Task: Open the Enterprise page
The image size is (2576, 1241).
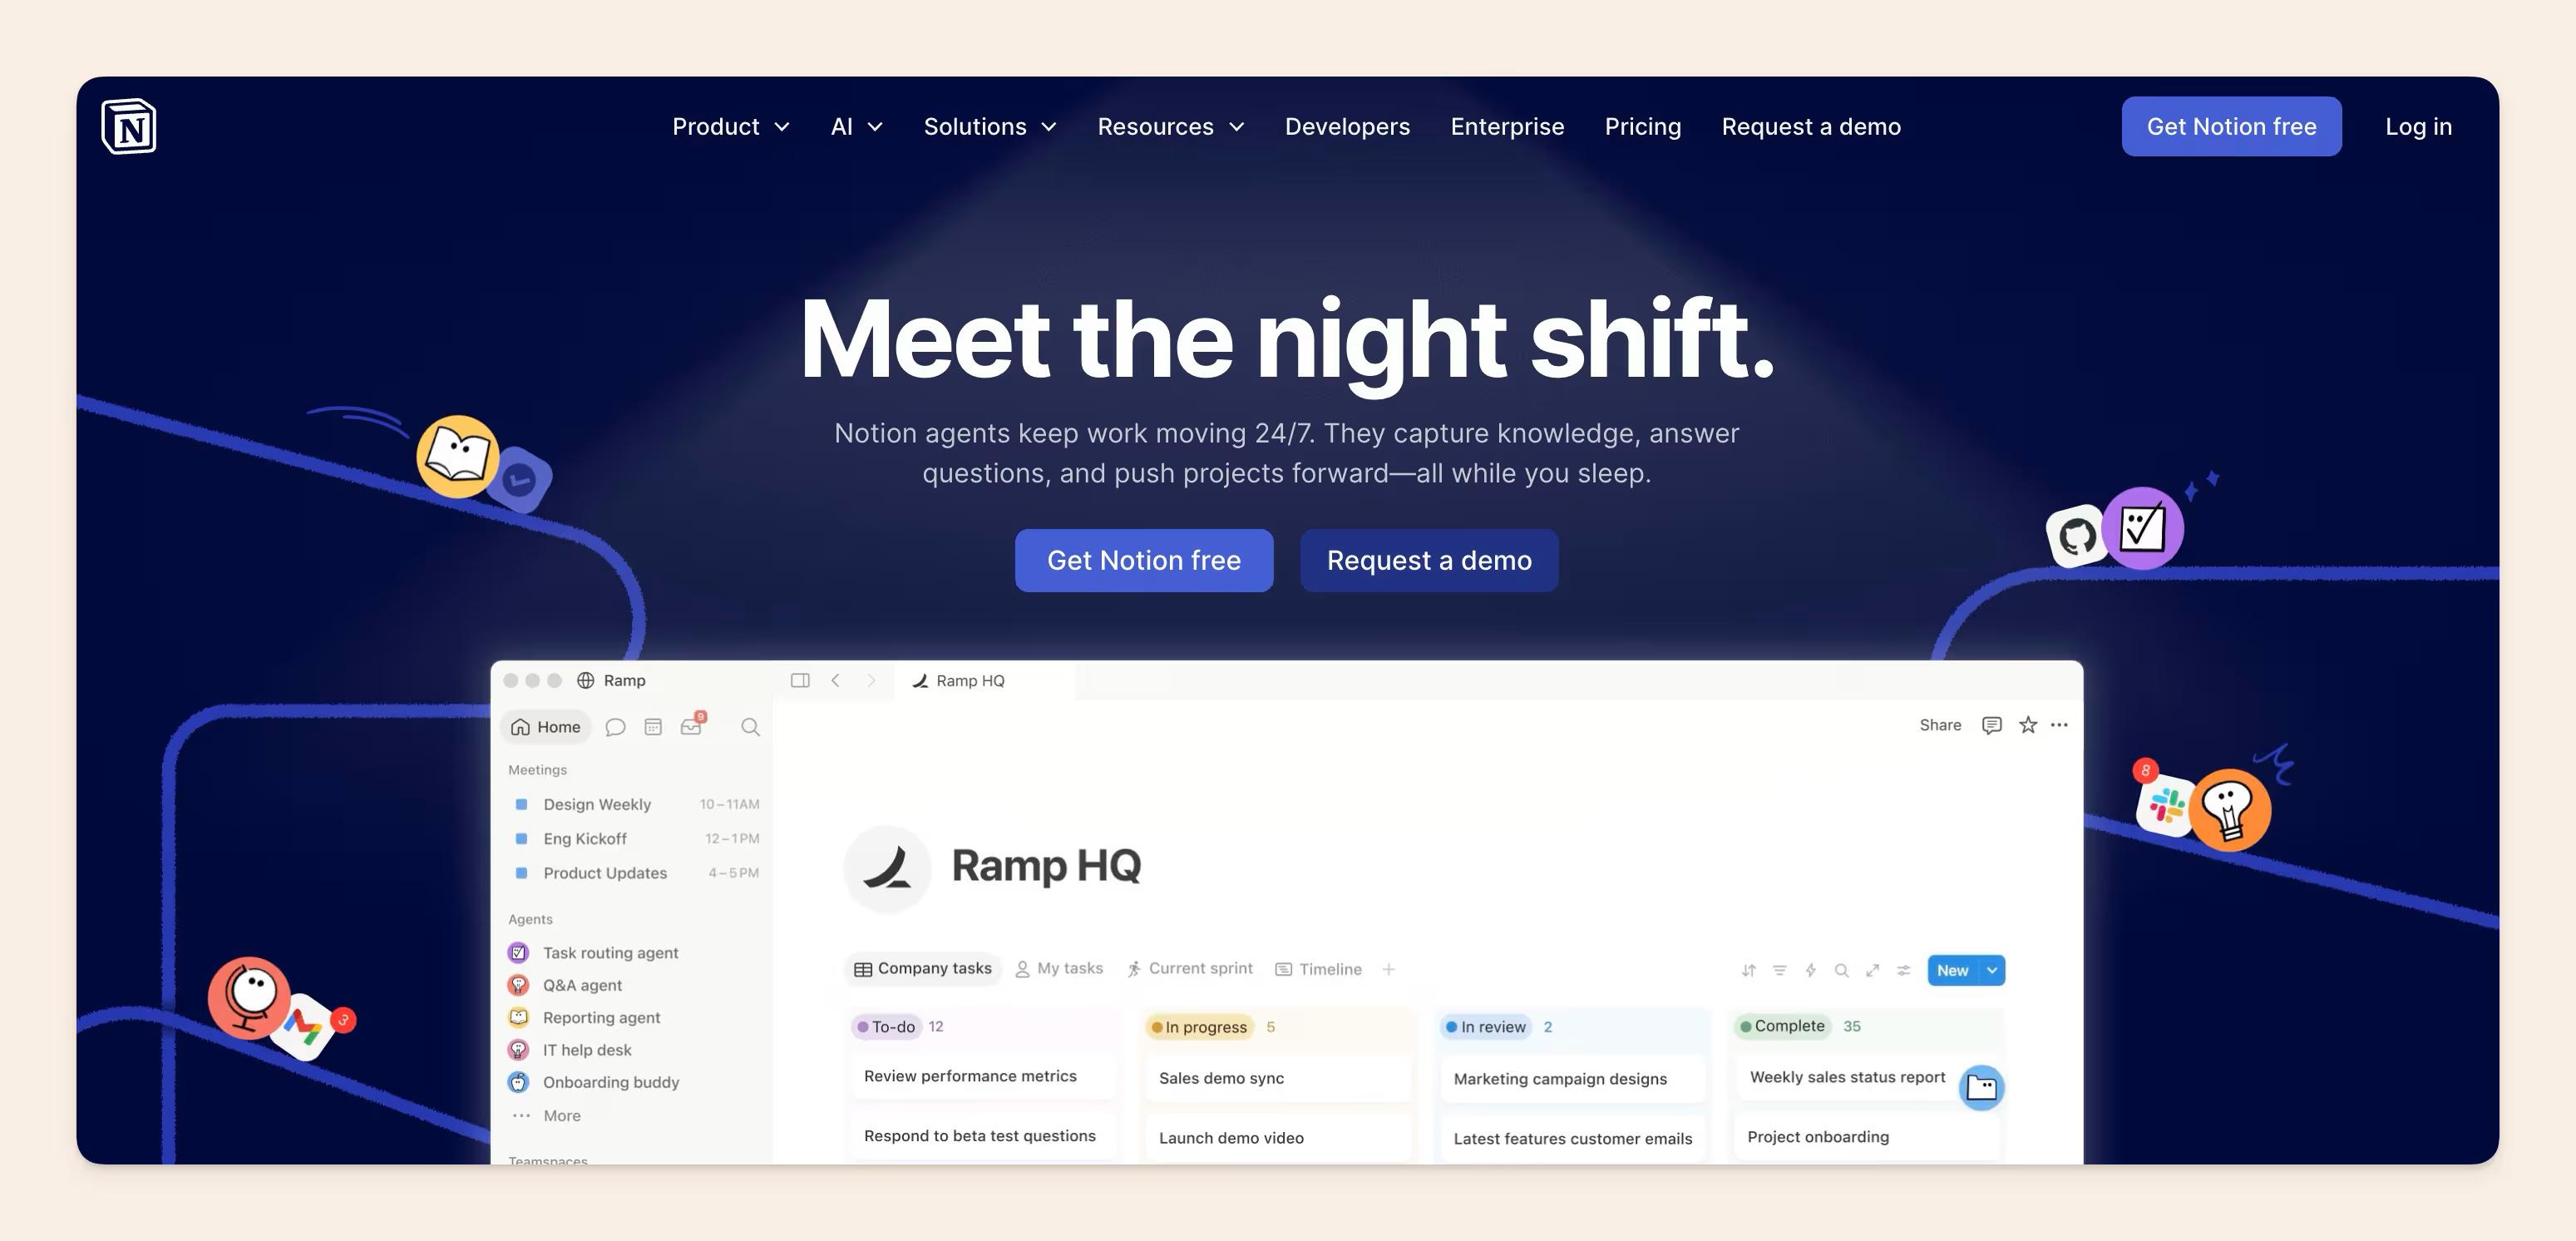Action: (1507, 127)
